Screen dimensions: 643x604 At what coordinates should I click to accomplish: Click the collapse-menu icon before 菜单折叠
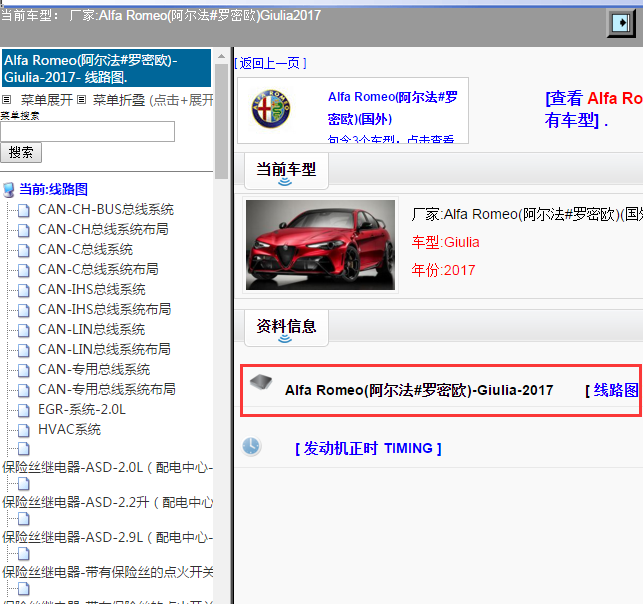pos(82,99)
